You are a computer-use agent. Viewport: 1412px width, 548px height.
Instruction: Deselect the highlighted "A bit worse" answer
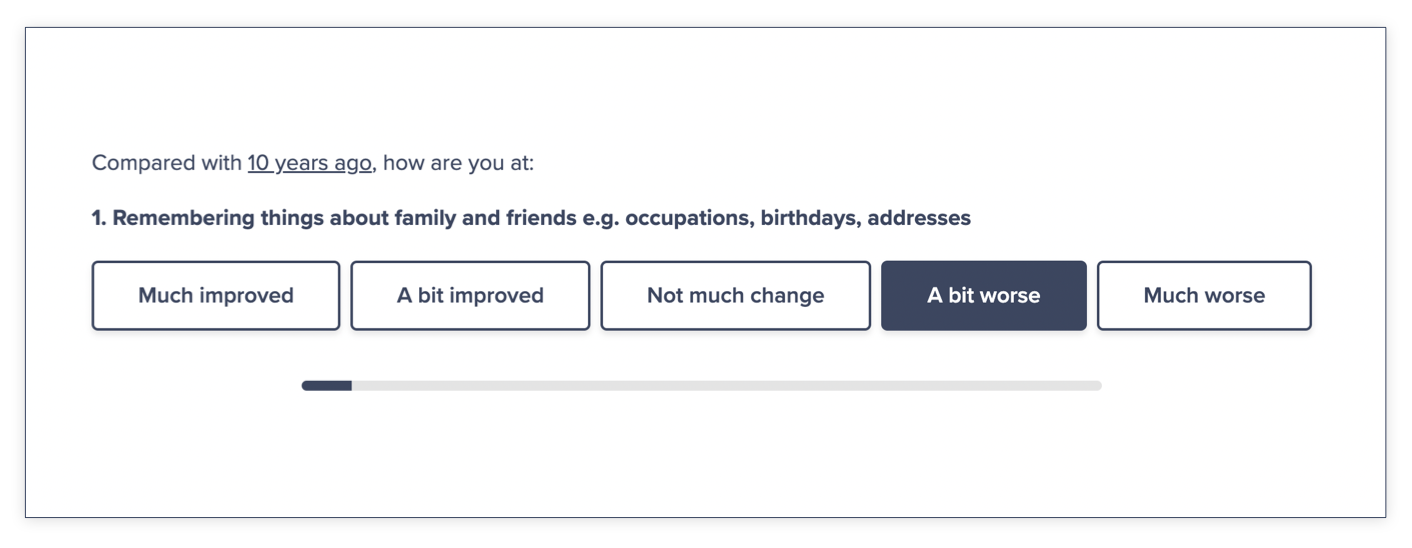click(983, 296)
